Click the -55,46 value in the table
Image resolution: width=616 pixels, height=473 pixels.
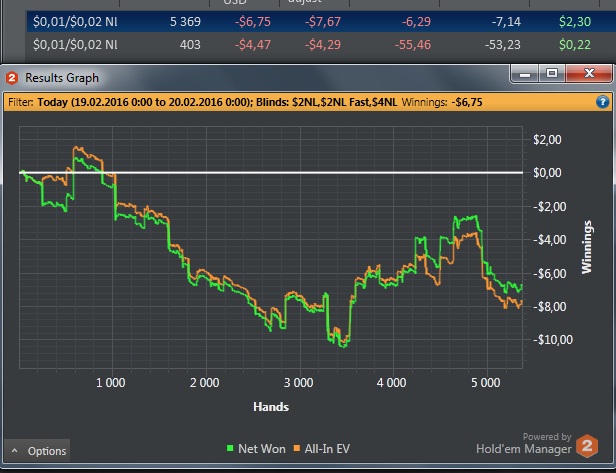pyautogui.click(x=412, y=44)
